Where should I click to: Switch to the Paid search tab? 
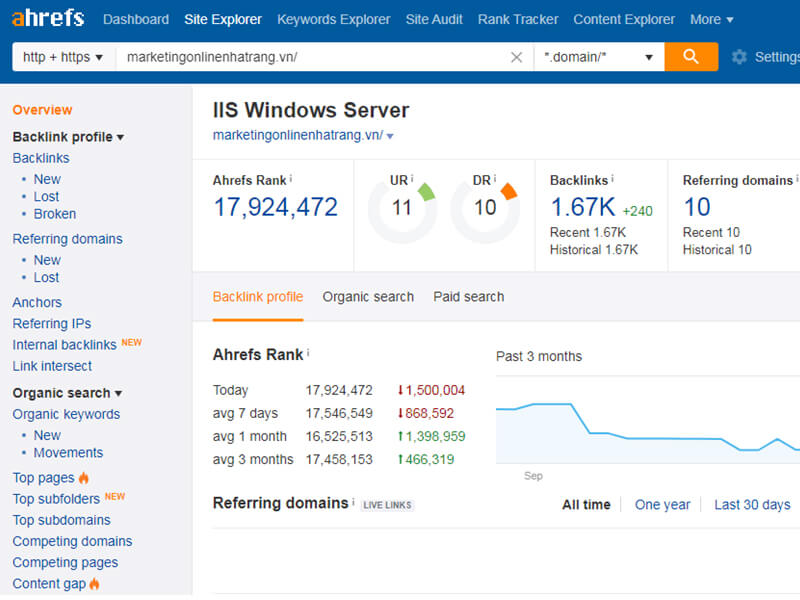[x=468, y=297]
